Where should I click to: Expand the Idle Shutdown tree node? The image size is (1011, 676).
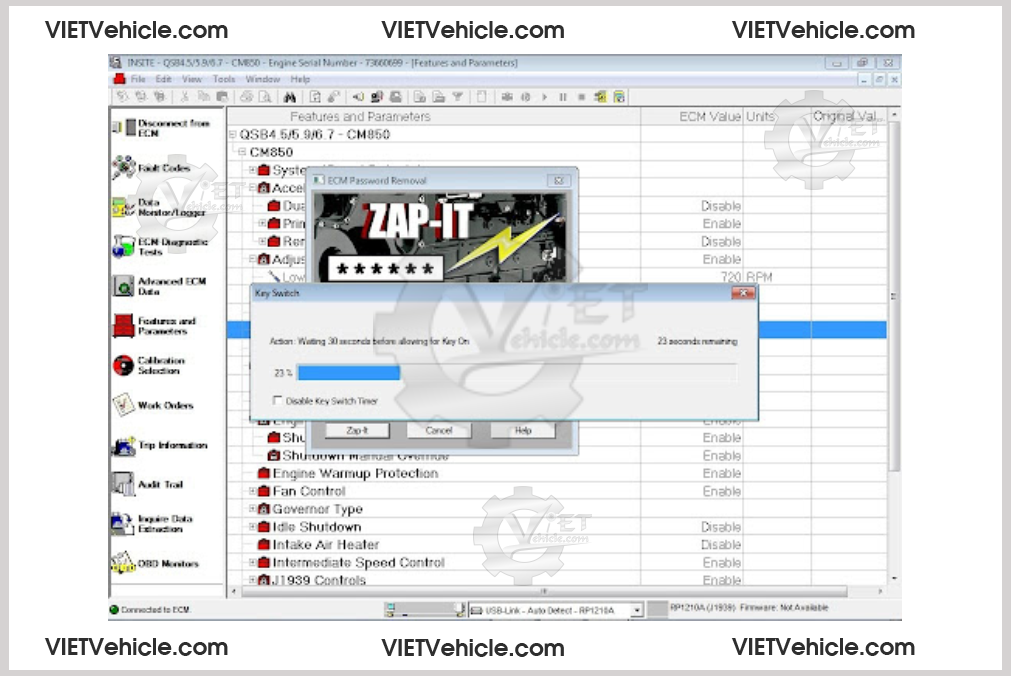(x=253, y=528)
